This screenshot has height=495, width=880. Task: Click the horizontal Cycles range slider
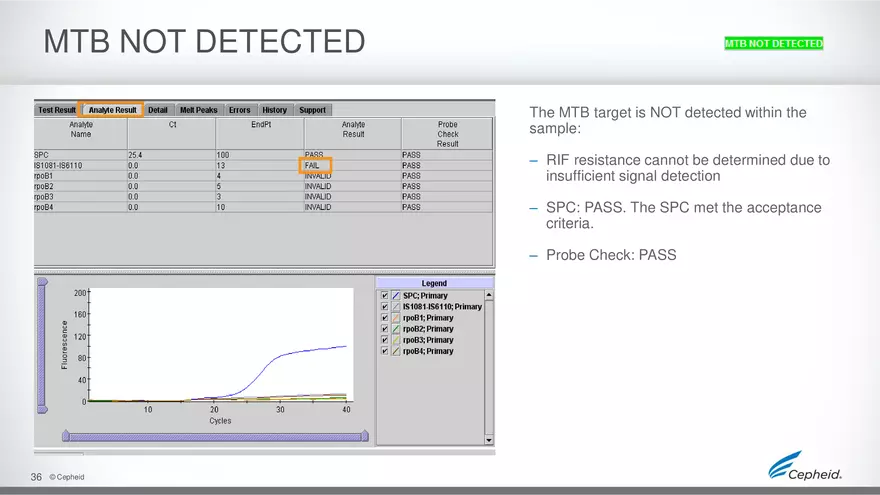(x=216, y=436)
